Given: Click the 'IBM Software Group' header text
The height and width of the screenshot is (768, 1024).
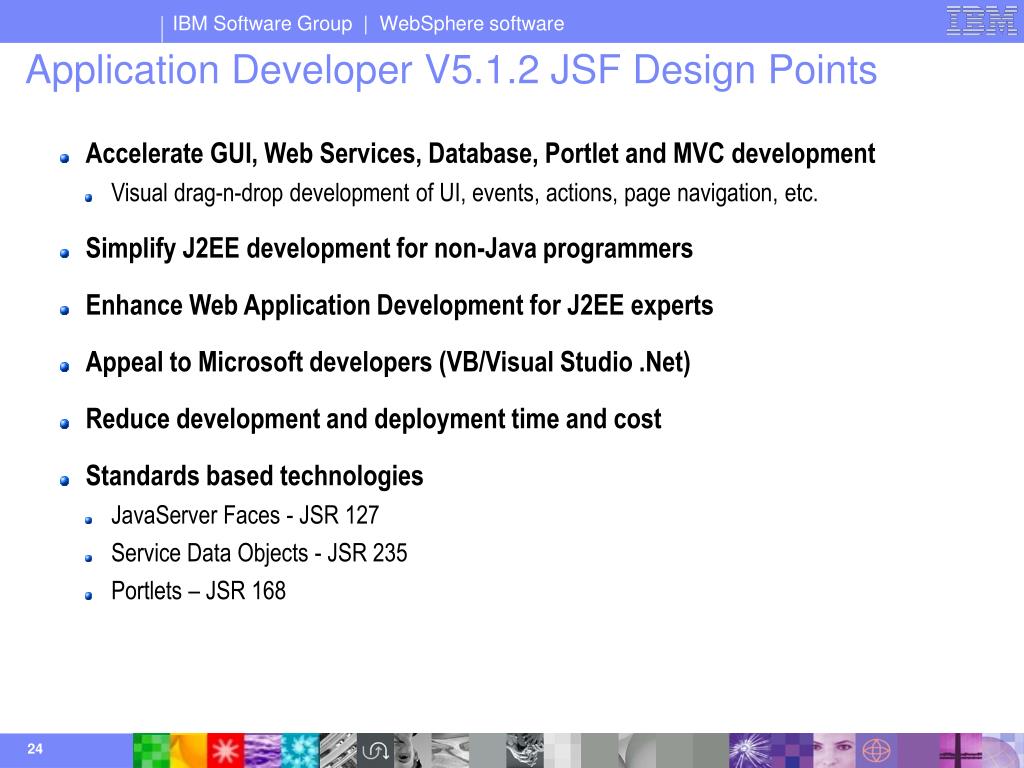Looking at the screenshot, I should [x=262, y=24].
